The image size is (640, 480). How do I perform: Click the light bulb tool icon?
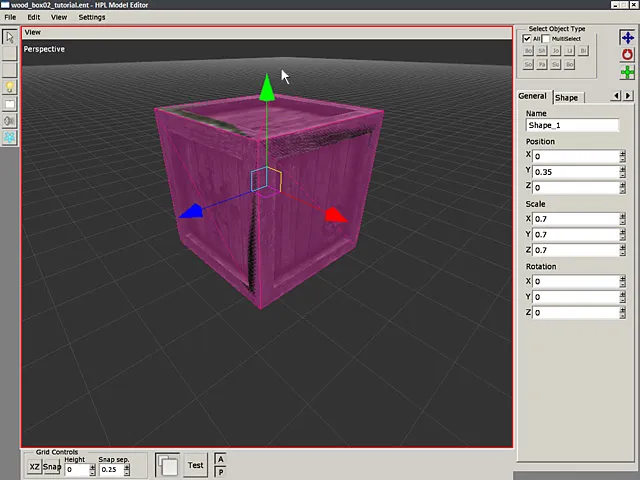click(10, 87)
